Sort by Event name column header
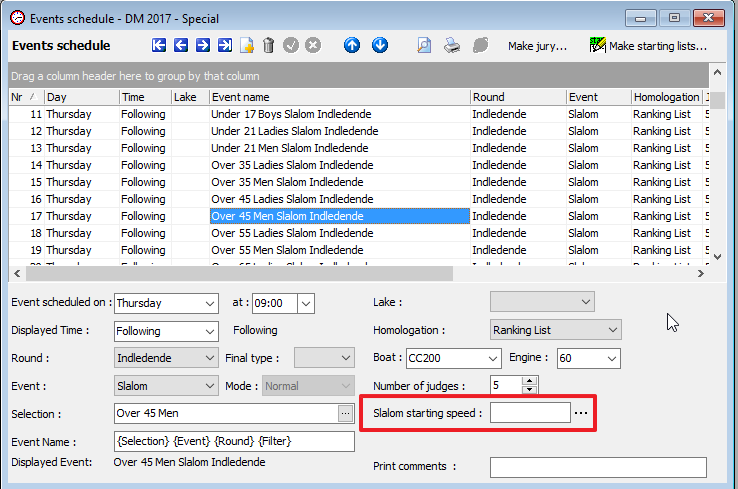This screenshot has width=738, height=489. [339, 97]
